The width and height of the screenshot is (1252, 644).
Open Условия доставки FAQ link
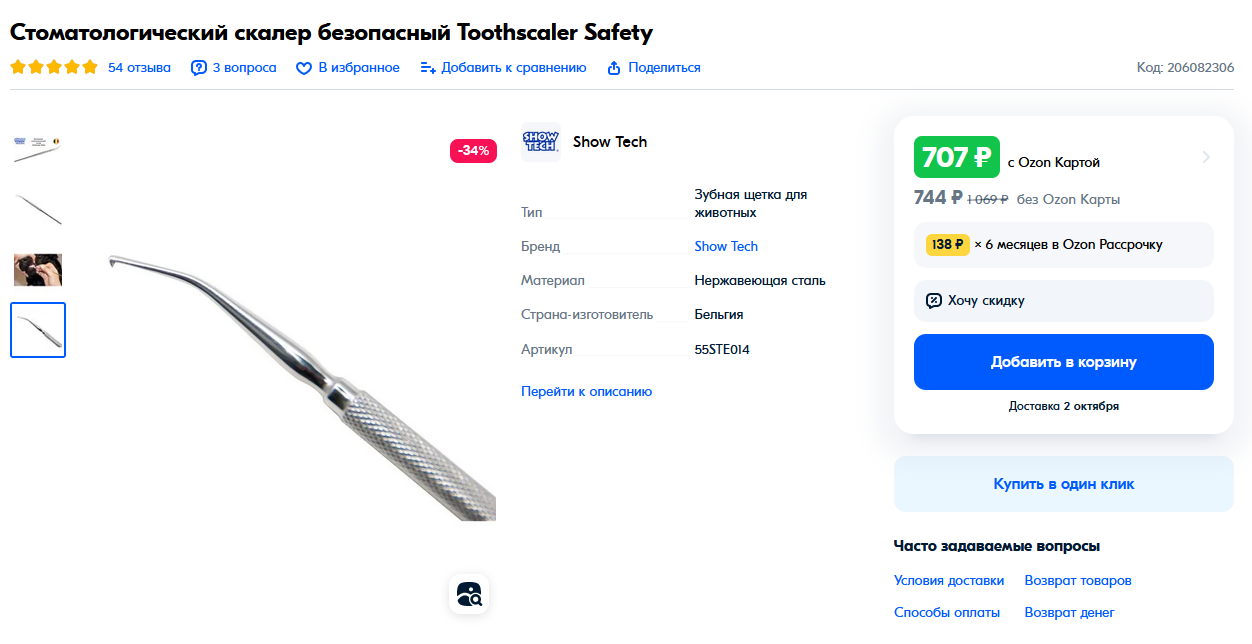coord(949,580)
